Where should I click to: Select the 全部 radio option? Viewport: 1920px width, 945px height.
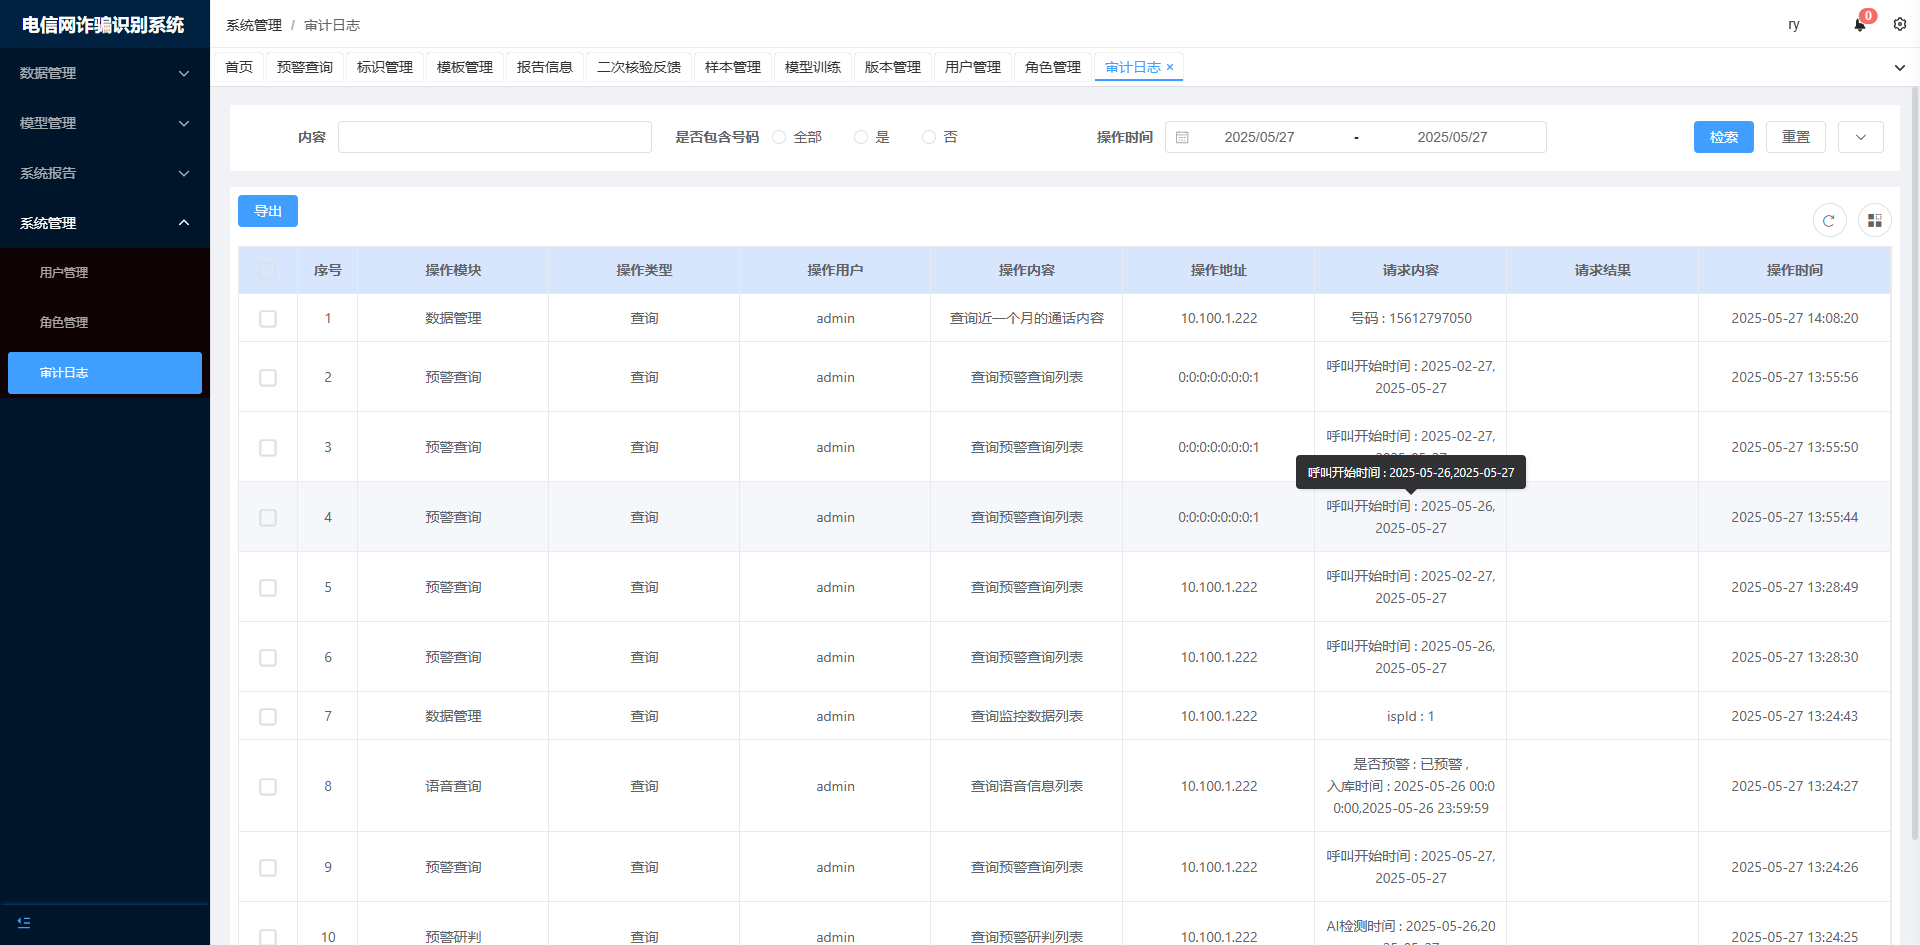click(779, 137)
